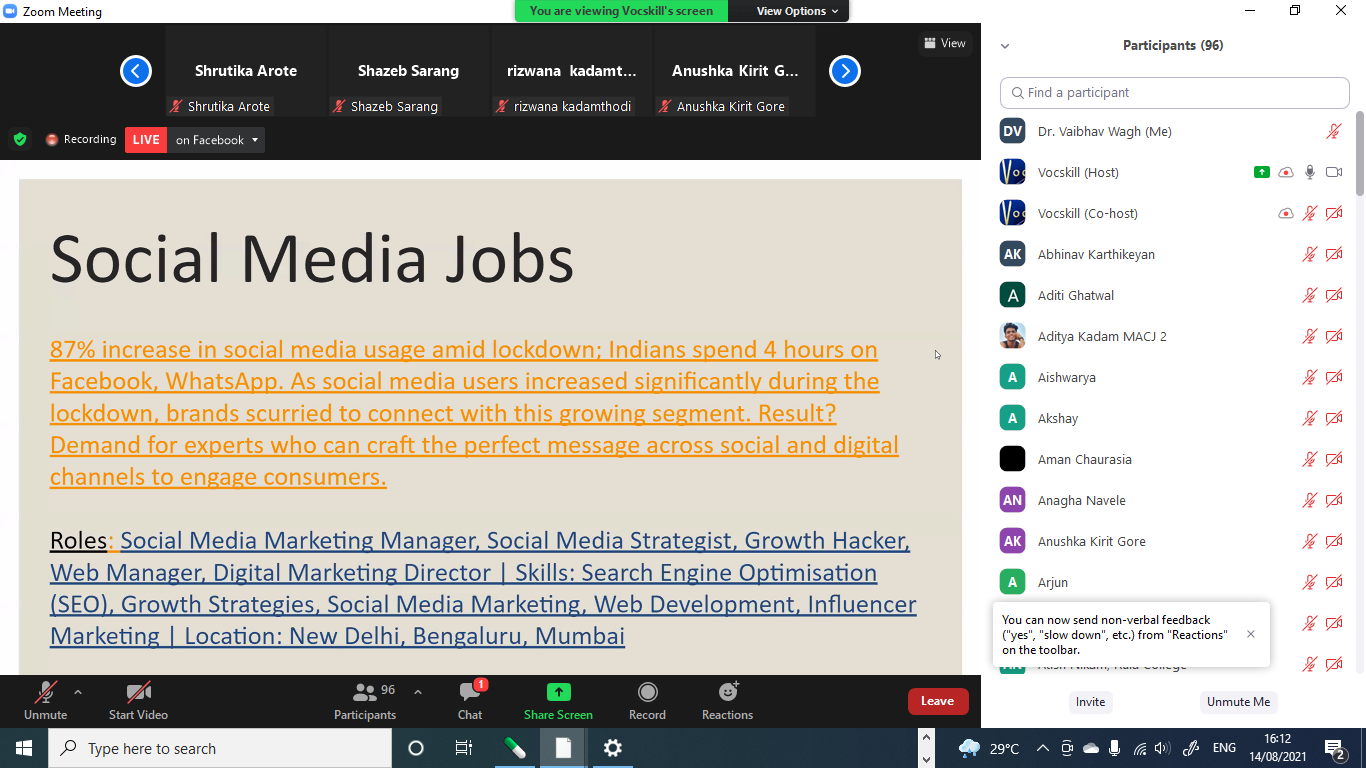Viewport: 1366px width, 768px height.
Task: Click the Start Video camera icon
Action: click(138, 692)
